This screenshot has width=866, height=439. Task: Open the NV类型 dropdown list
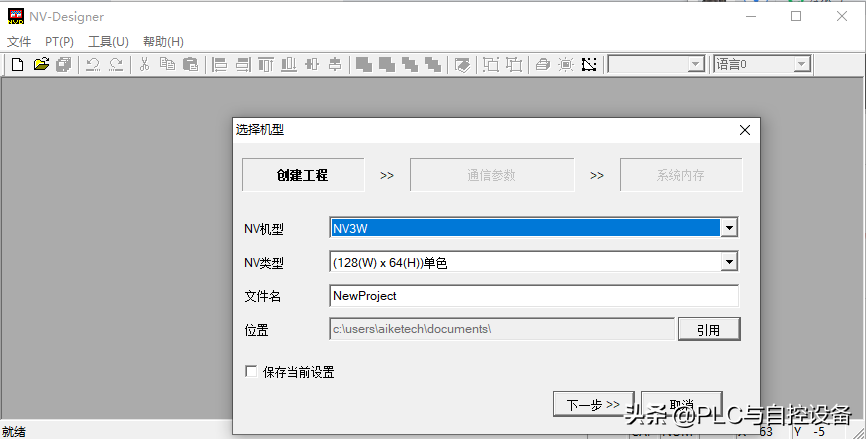pyautogui.click(x=729, y=262)
